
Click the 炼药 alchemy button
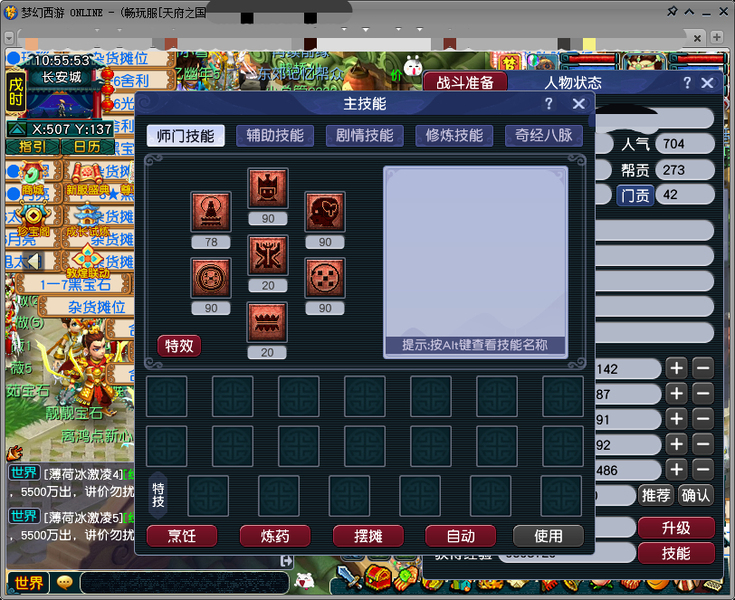(275, 536)
